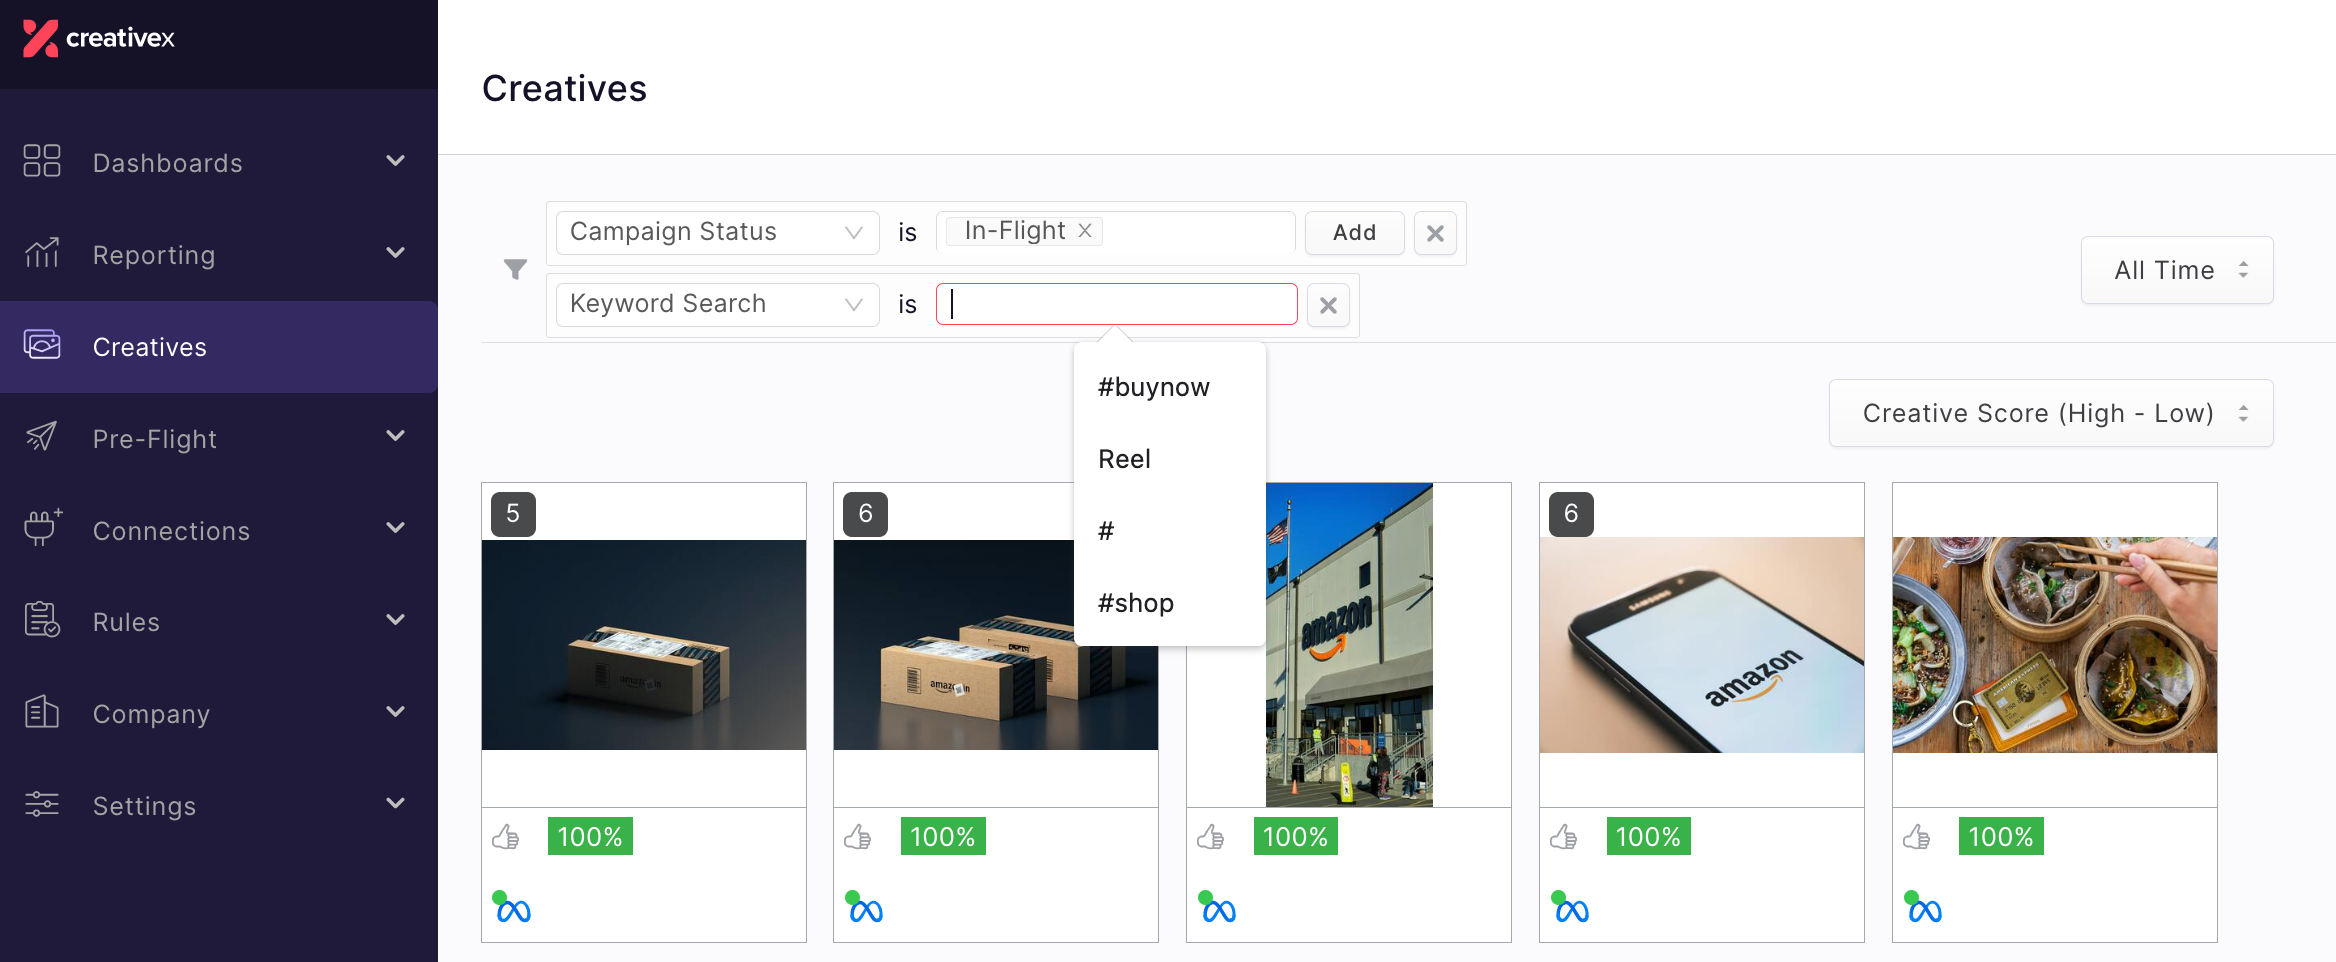Click the filter funnel icon
Viewport: 2336px width, 962px height.
[x=515, y=269]
